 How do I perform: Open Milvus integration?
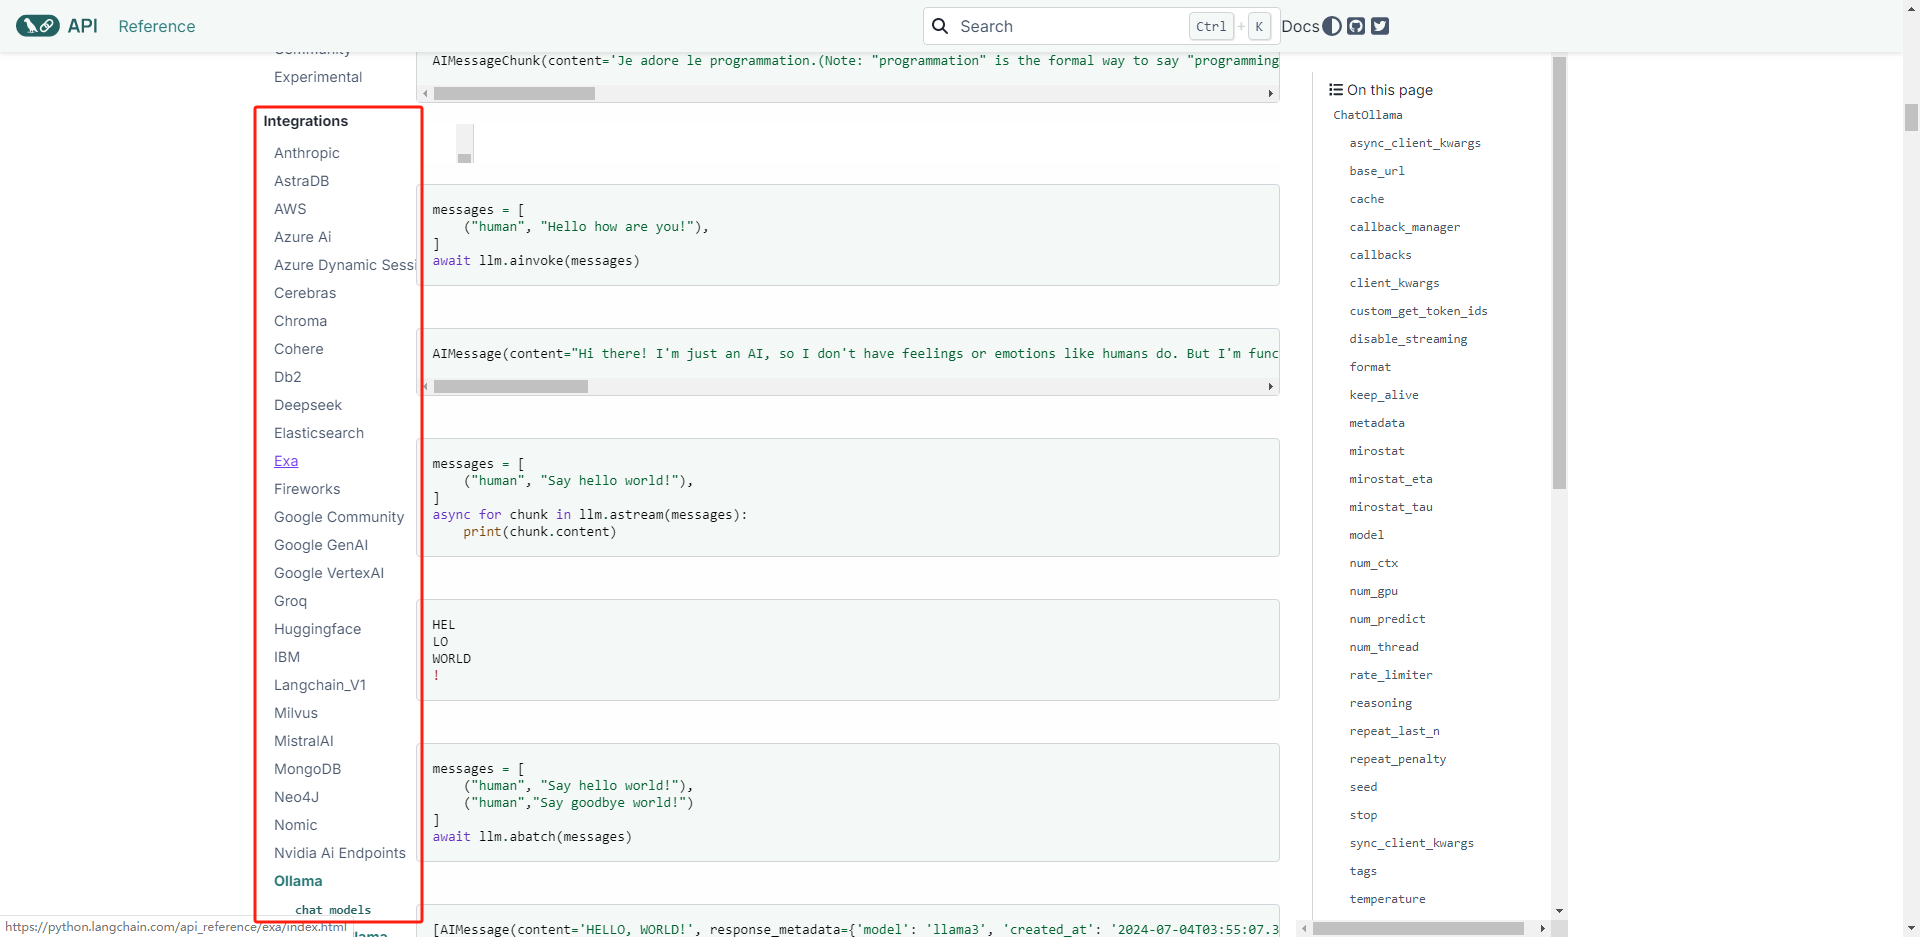[x=296, y=713]
